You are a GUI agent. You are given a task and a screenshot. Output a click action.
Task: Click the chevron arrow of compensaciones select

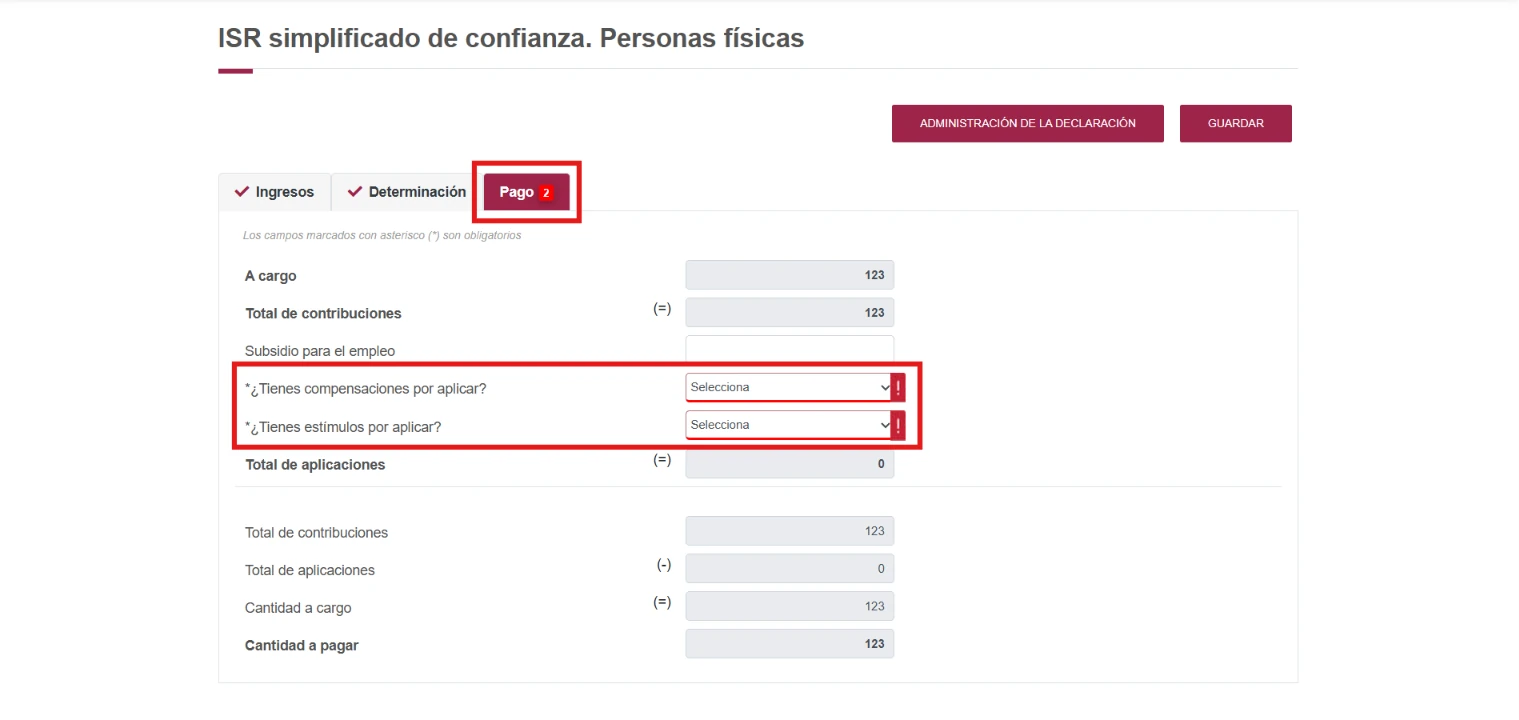click(884, 387)
